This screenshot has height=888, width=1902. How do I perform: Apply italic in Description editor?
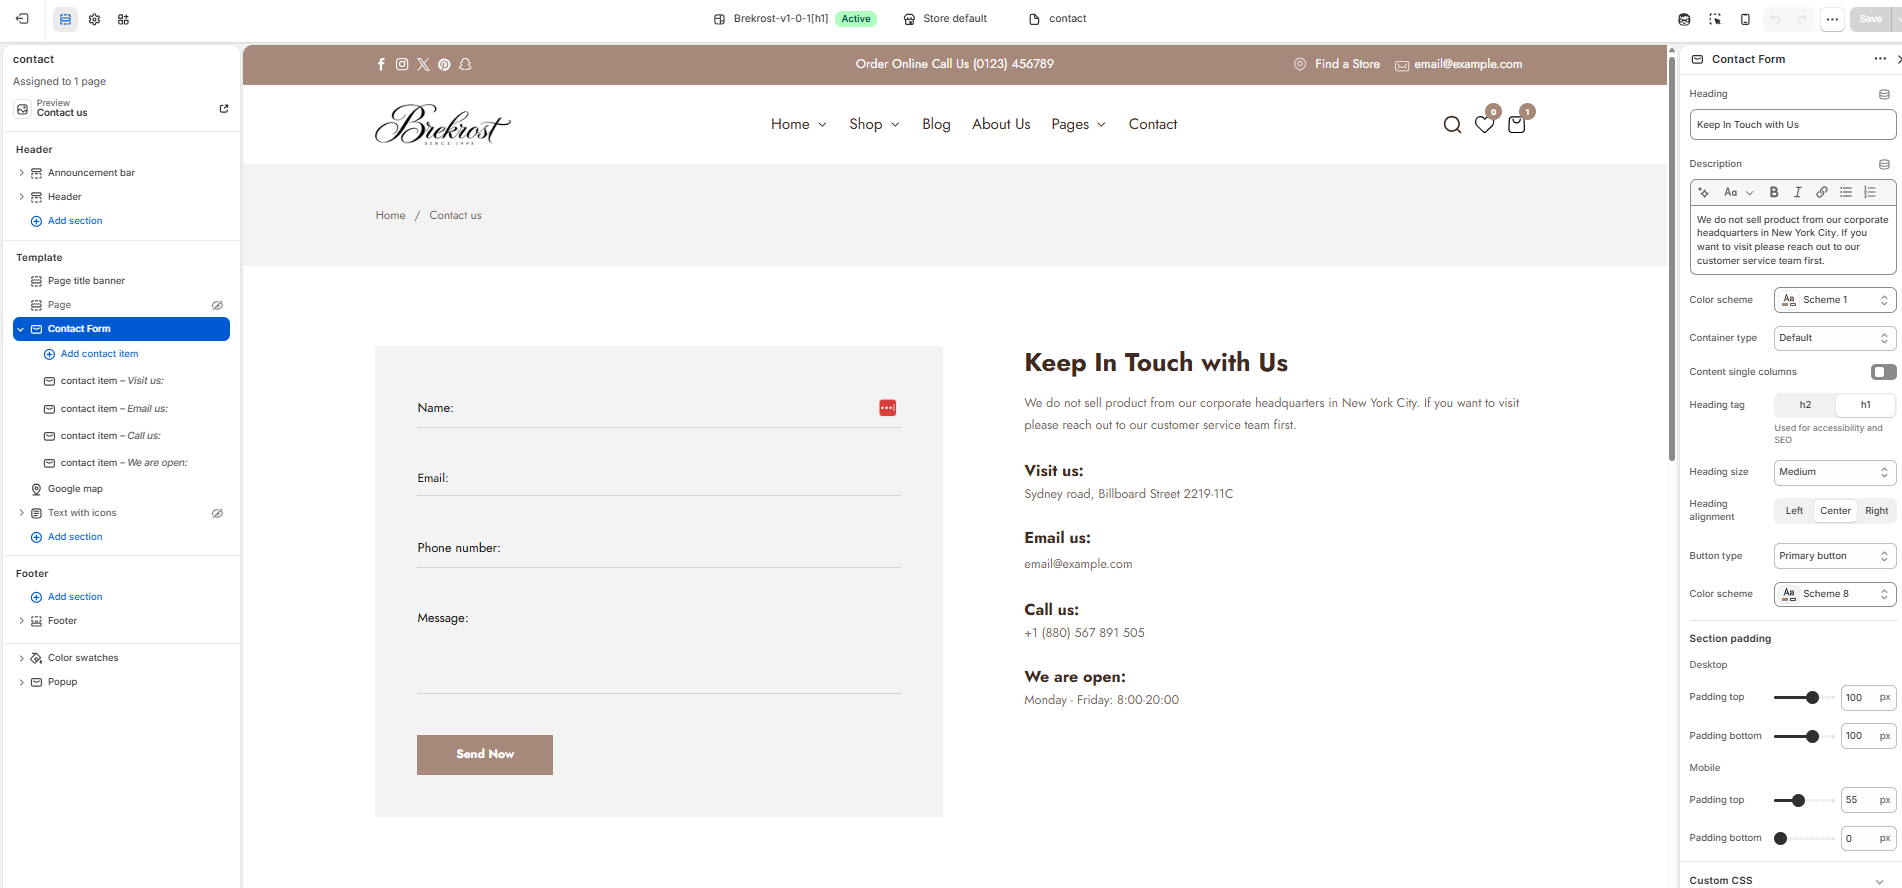[x=1798, y=192]
